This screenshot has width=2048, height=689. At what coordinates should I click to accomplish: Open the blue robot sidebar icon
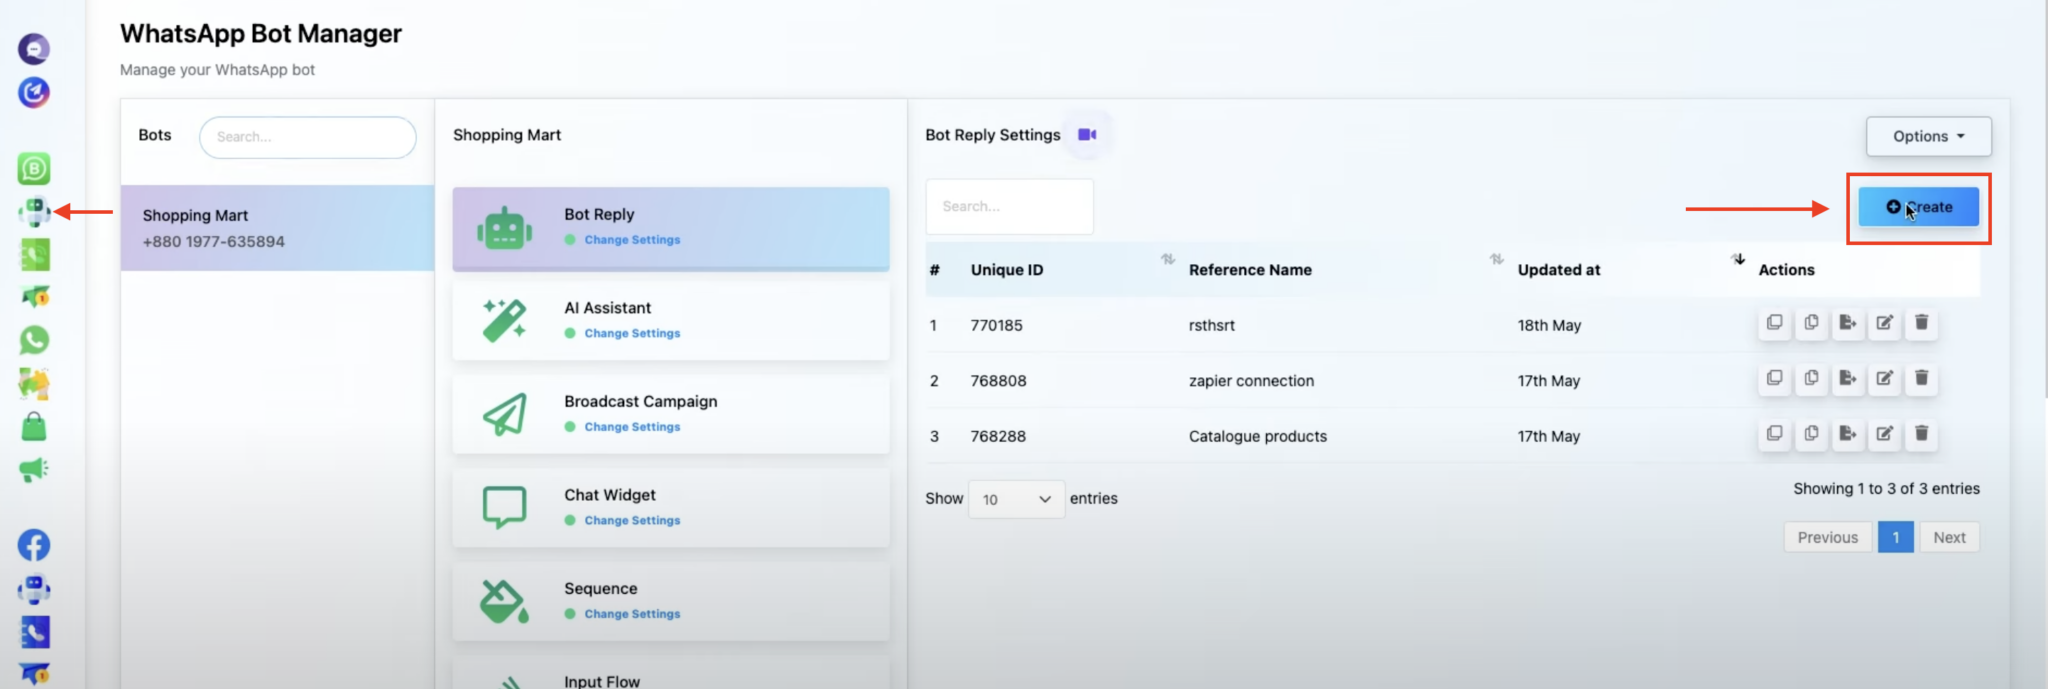point(34,589)
